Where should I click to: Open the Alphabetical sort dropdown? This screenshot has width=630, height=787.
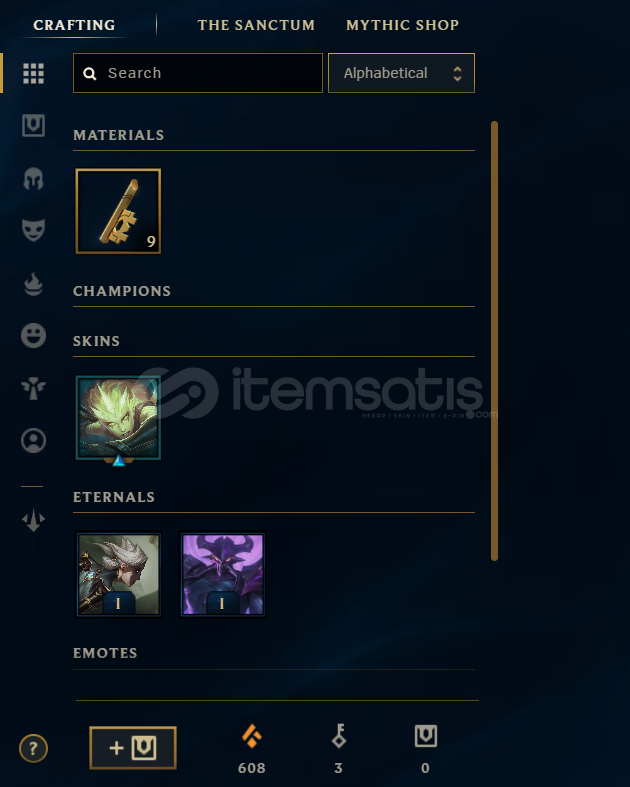tap(401, 73)
